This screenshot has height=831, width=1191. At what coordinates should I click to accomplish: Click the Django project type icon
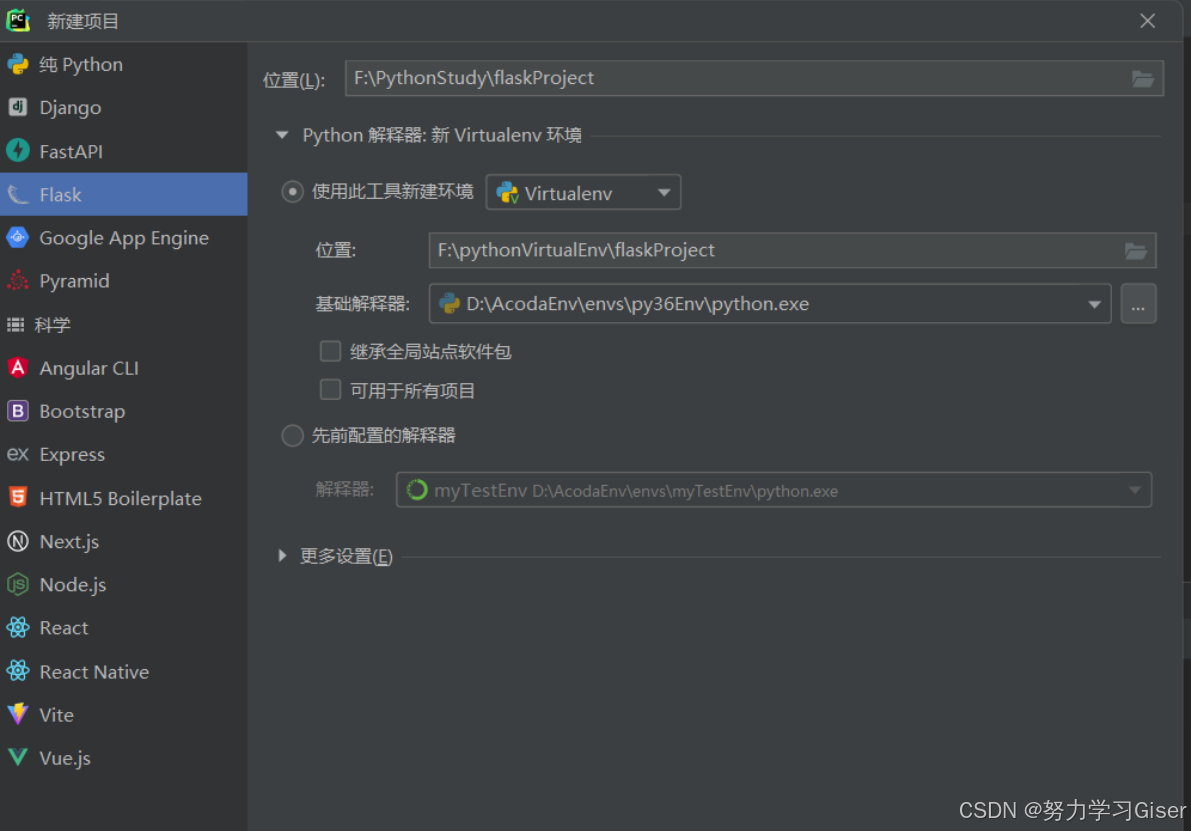click(18, 107)
